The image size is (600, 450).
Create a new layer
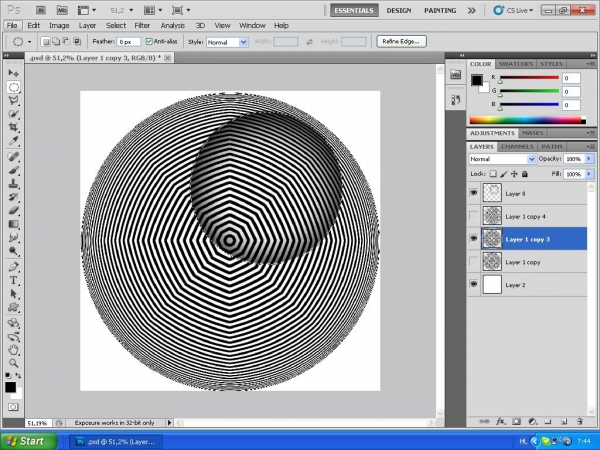click(564, 421)
